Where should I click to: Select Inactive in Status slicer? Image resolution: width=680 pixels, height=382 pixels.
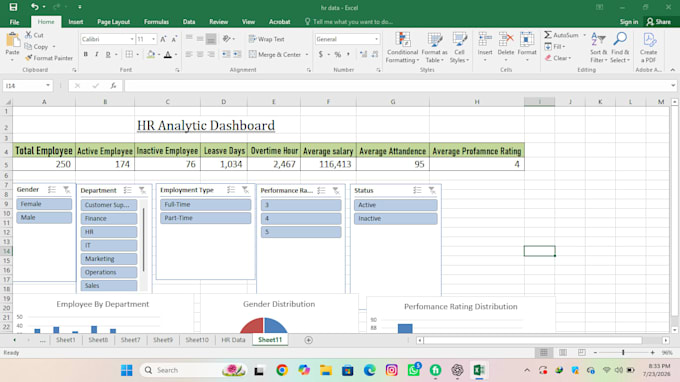click(x=396, y=219)
